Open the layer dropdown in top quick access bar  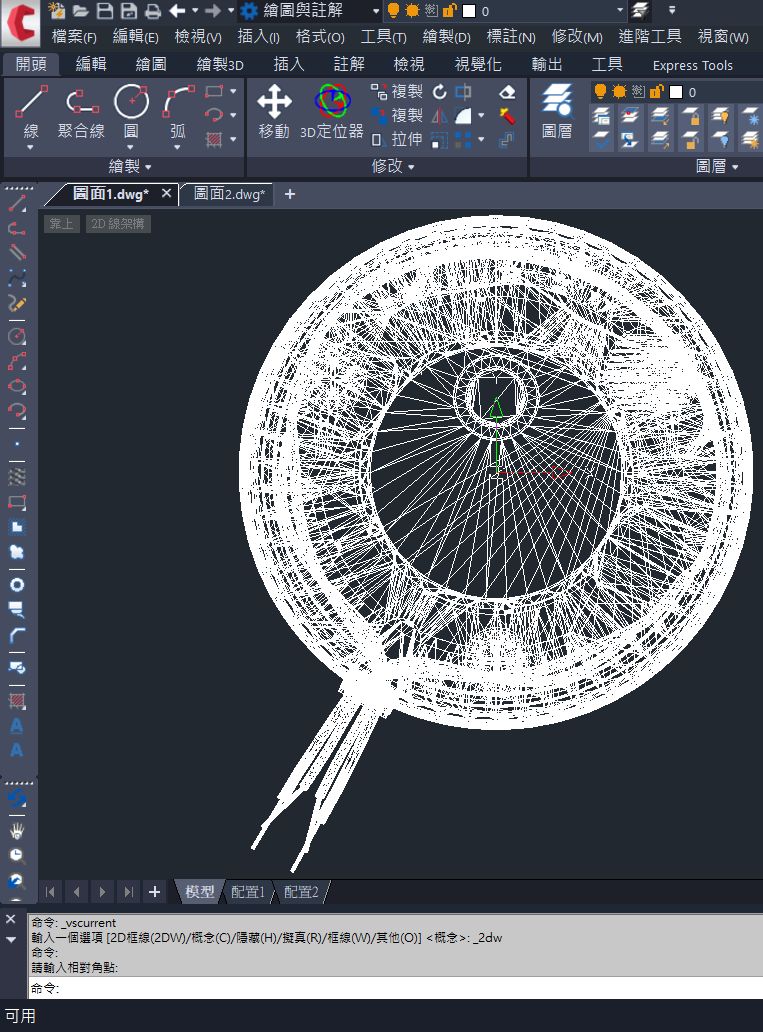tap(619, 11)
